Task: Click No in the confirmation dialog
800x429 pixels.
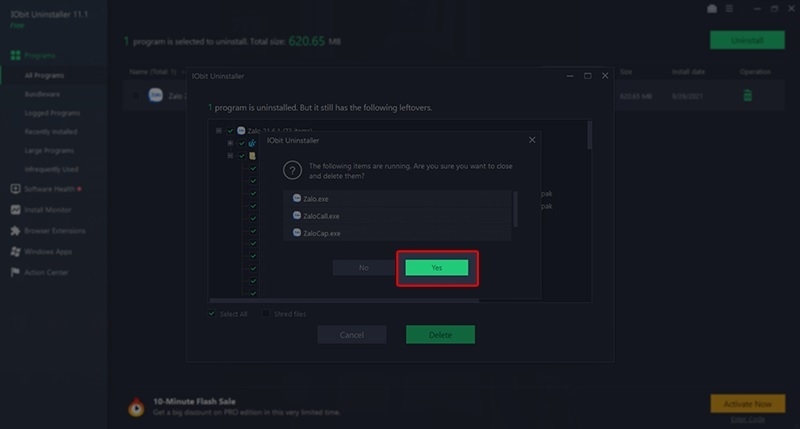Action: pos(363,268)
